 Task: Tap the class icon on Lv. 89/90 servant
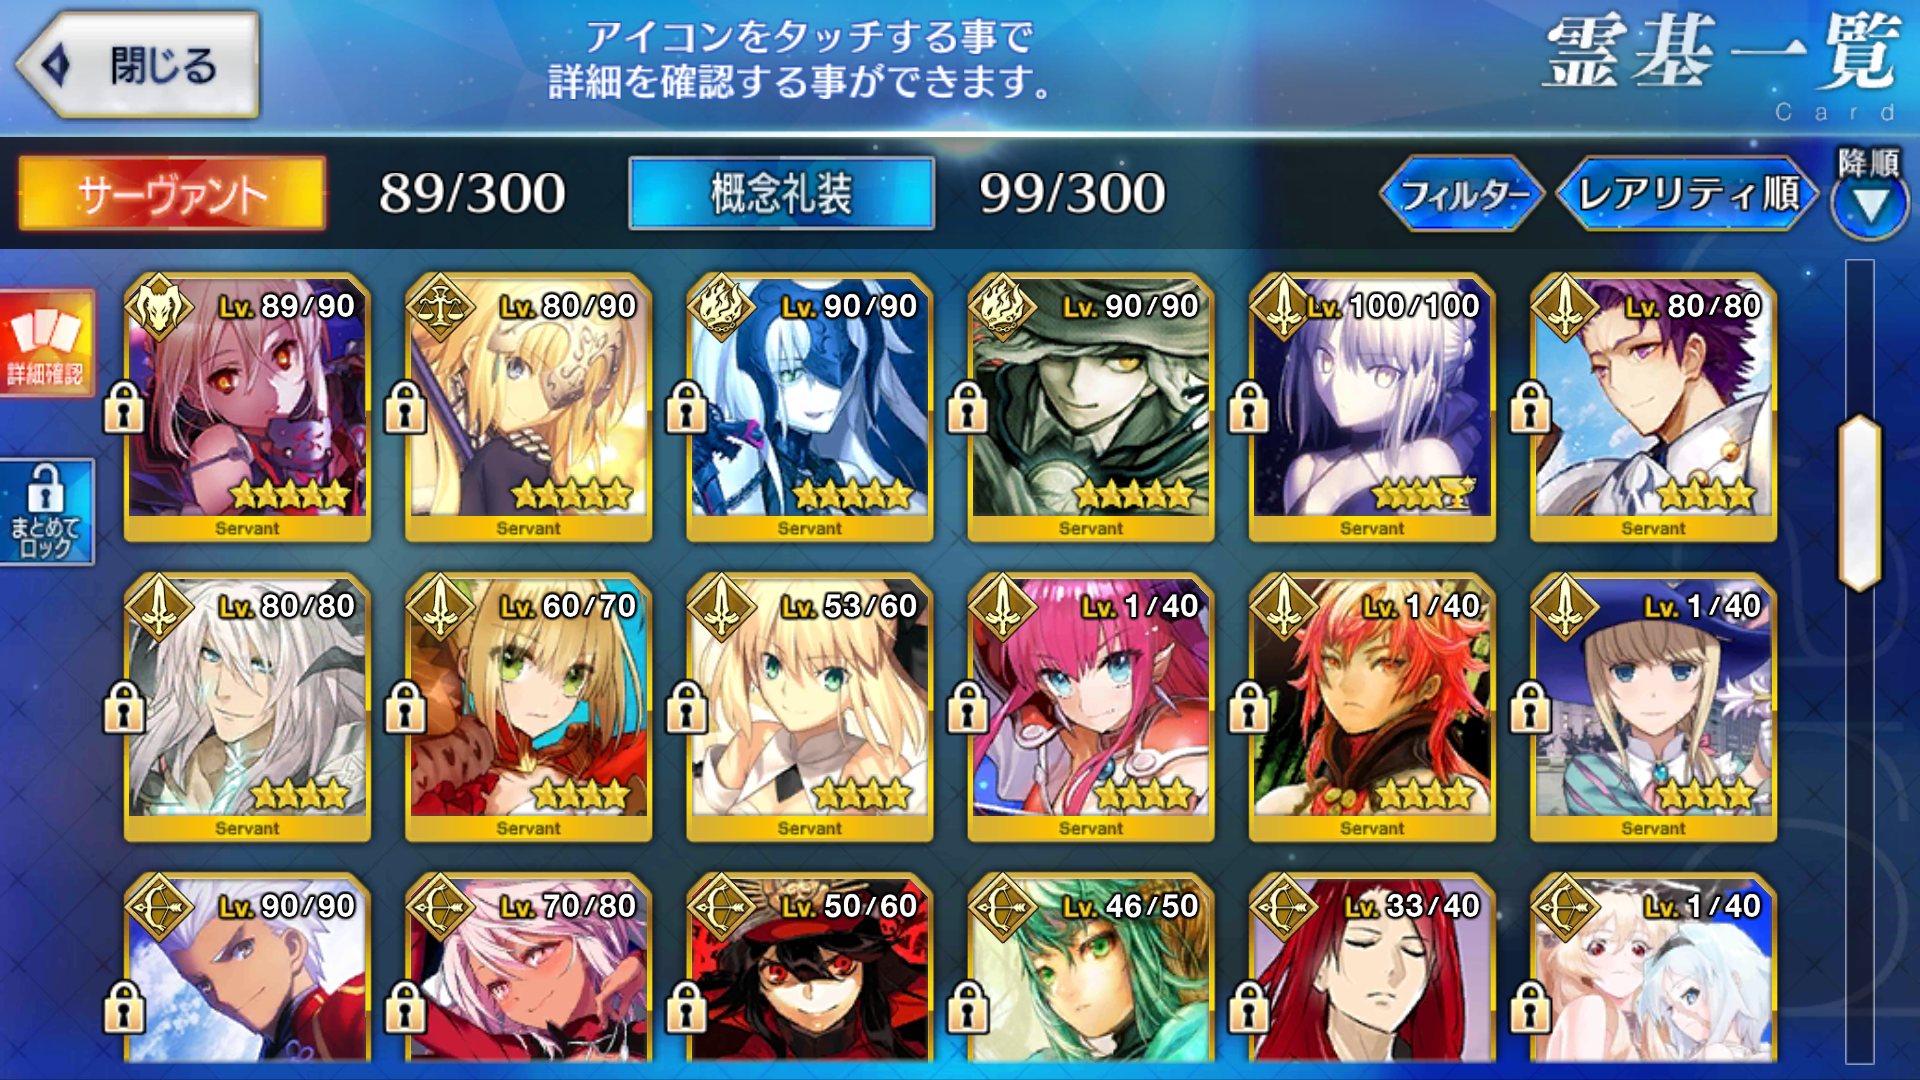point(160,307)
